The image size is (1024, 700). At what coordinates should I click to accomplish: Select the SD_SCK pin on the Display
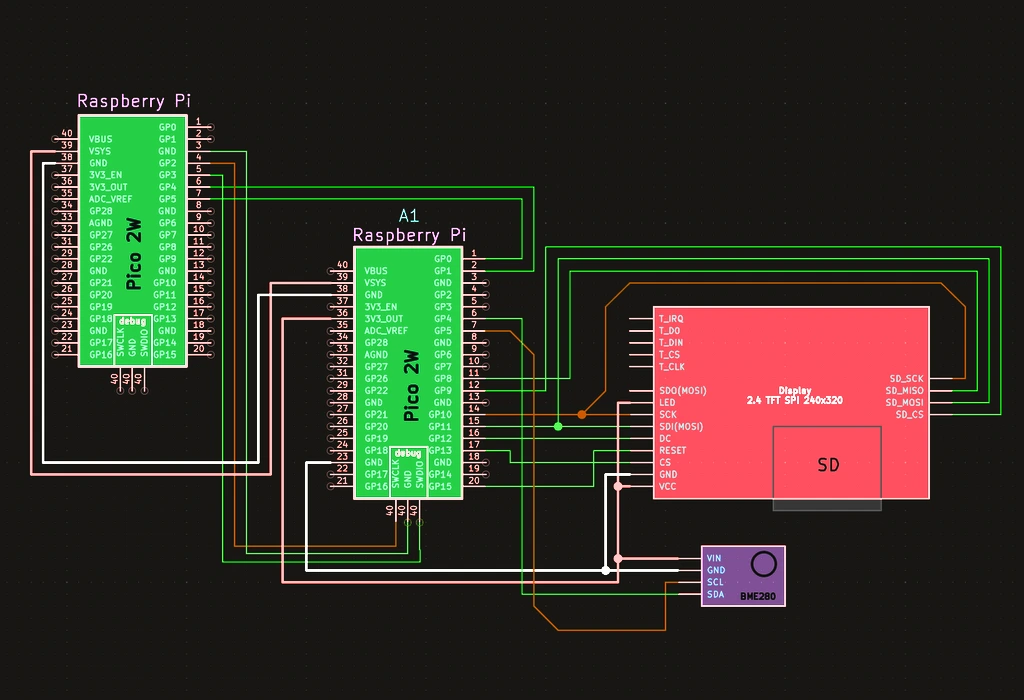906,379
